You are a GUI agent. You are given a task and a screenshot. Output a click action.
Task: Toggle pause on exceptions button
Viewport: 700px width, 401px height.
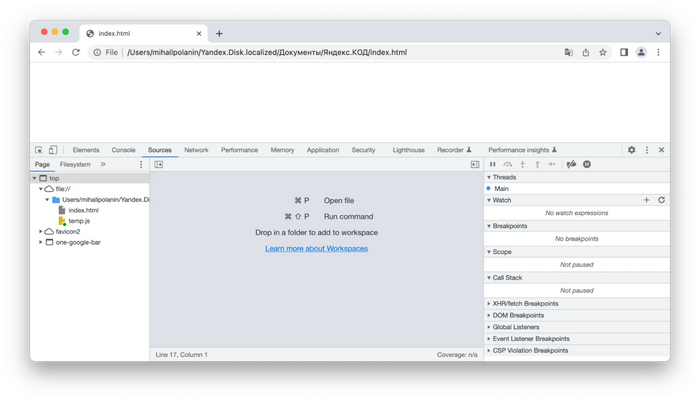[x=587, y=164]
